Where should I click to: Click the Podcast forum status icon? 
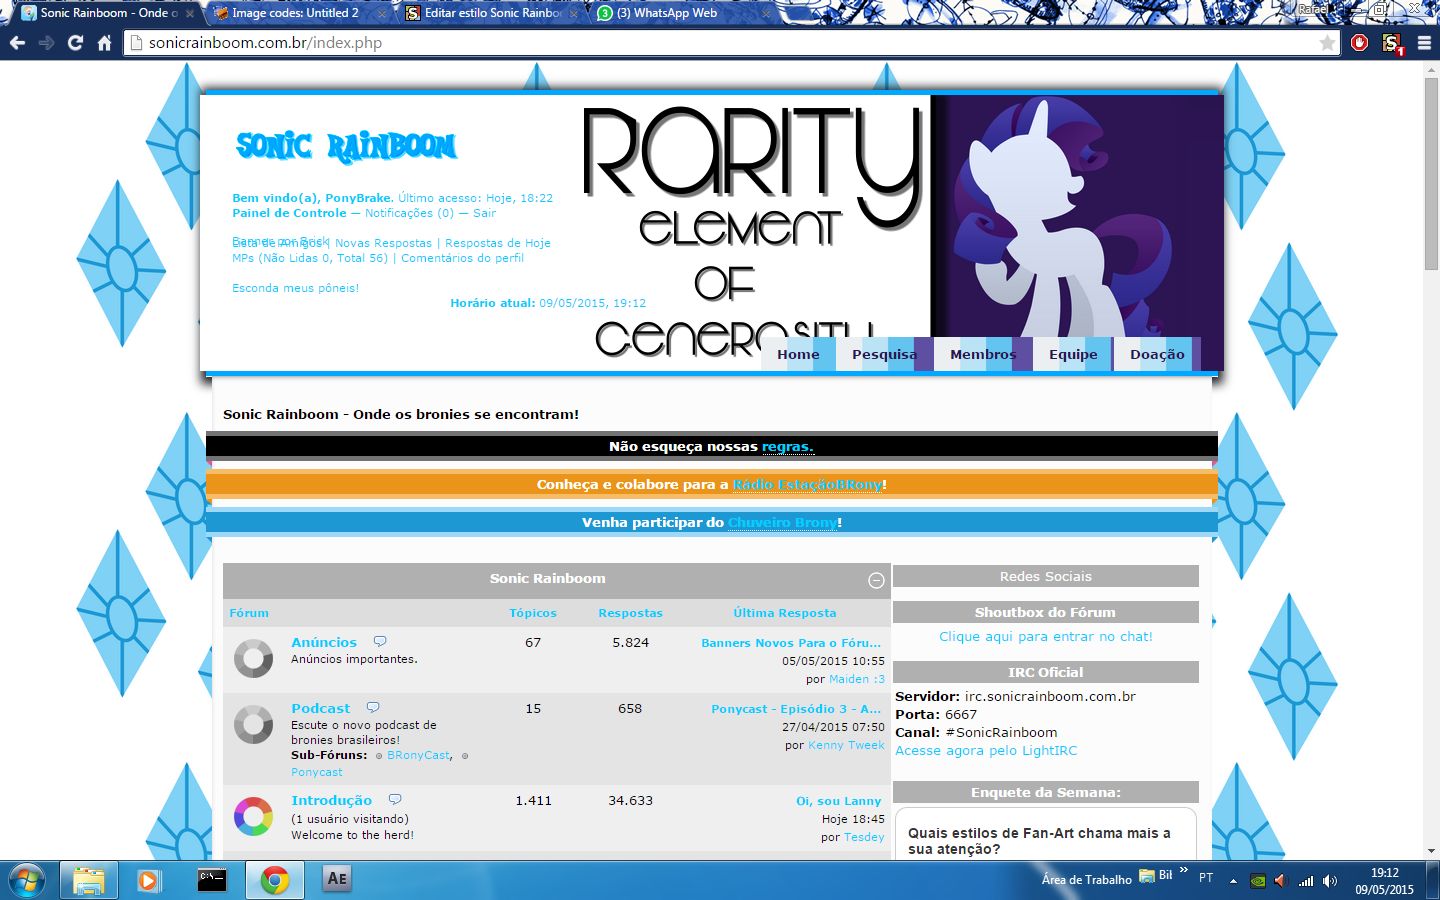click(x=253, y=725)
